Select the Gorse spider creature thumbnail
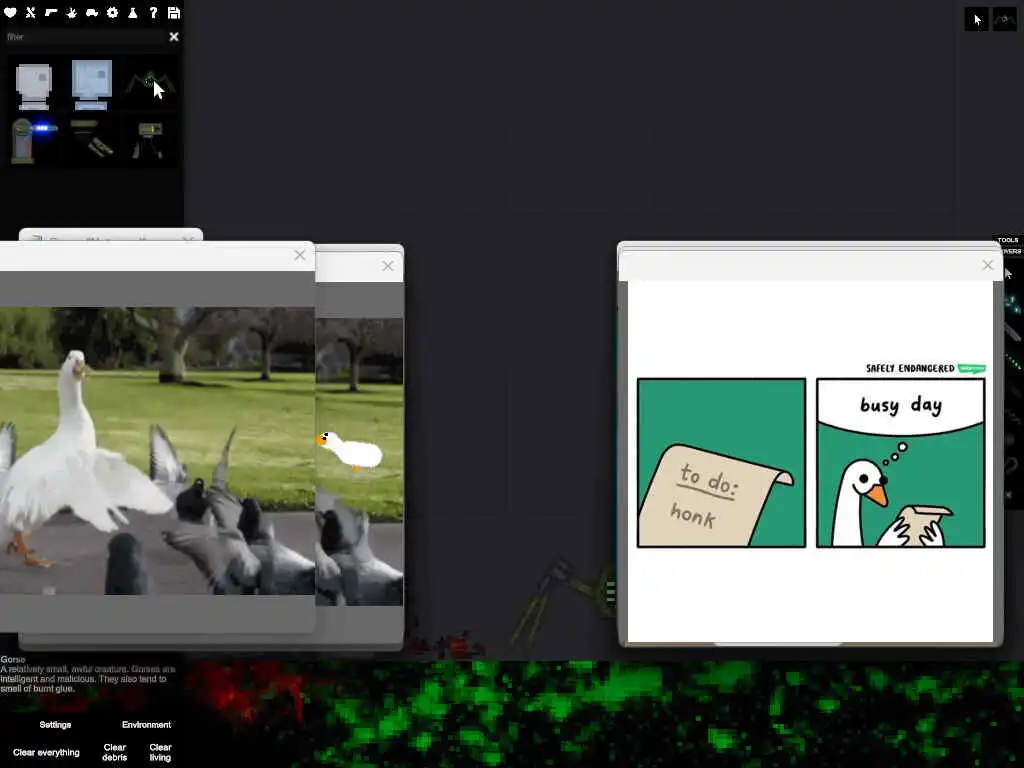The width and height of the screenshot is (1024, 768). click(x=150, y=84)
